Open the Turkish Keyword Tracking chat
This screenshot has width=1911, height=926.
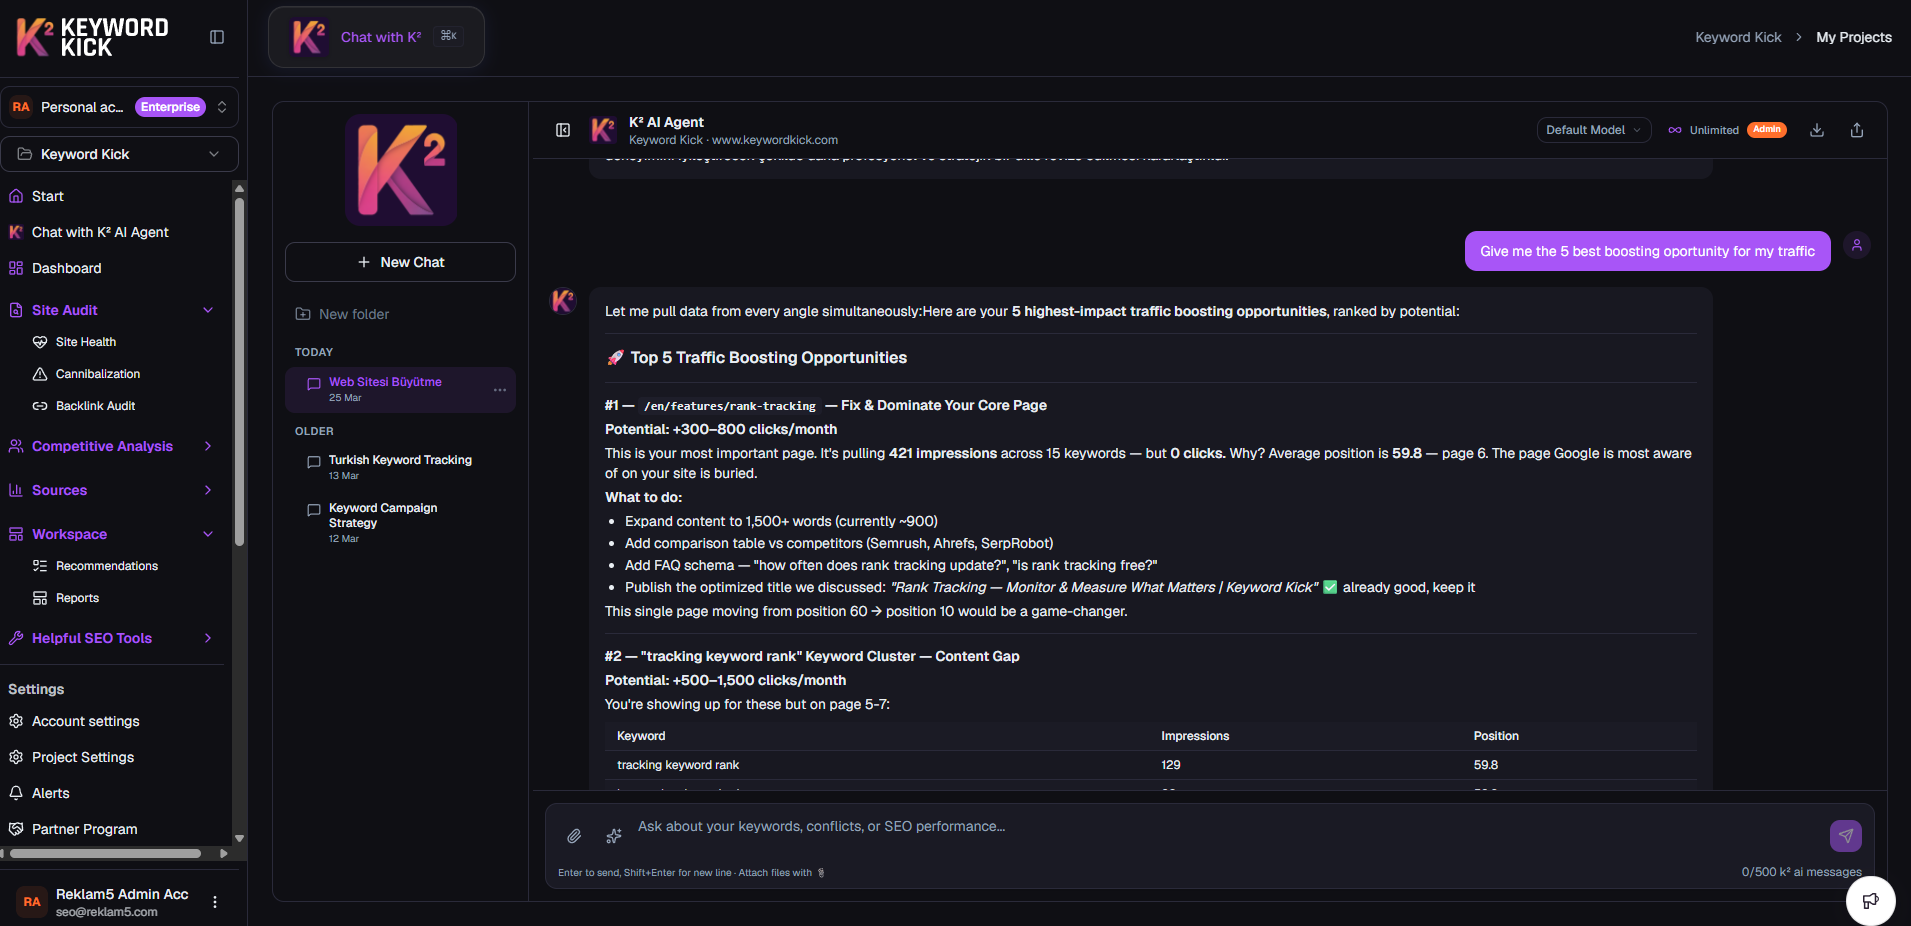click(400, 460)
